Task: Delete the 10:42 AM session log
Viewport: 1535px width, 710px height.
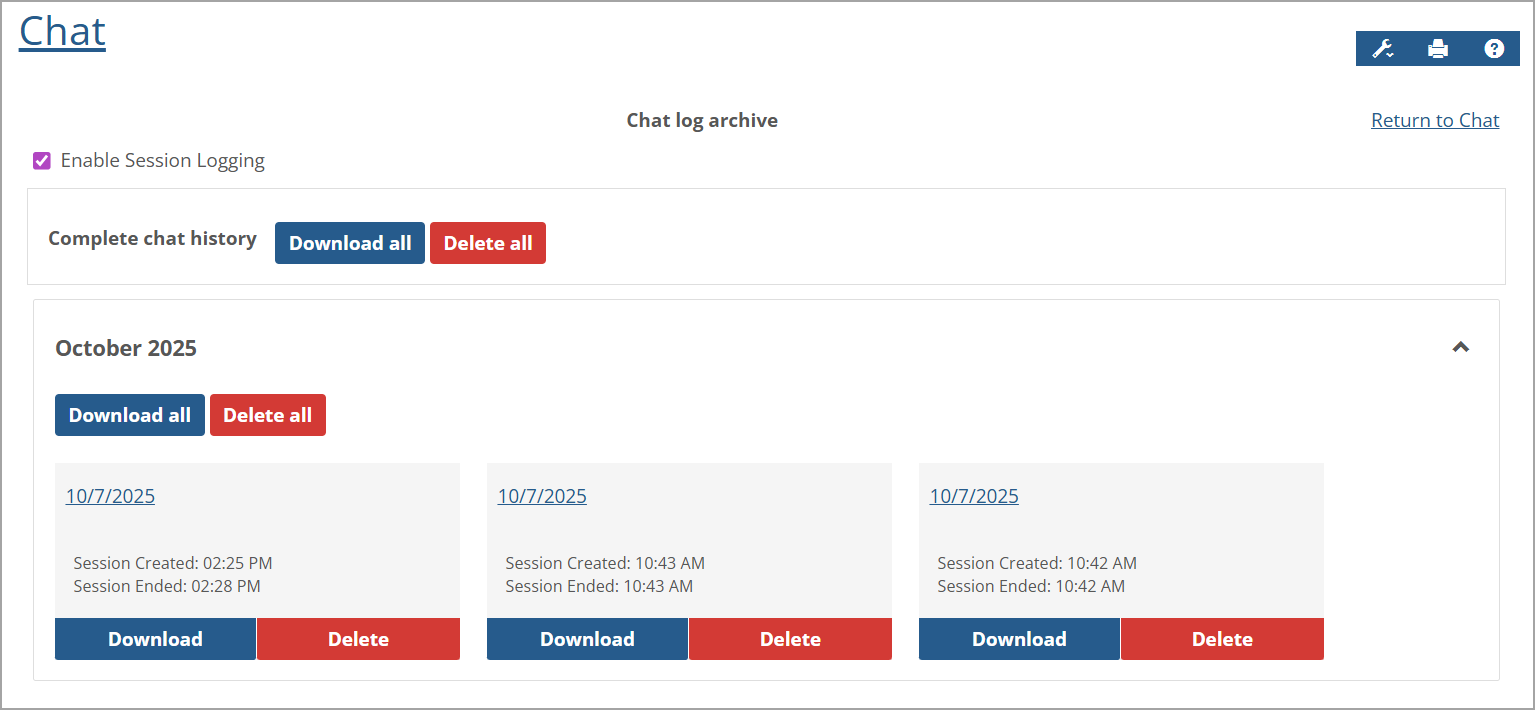Action: tap(1222, 638)
